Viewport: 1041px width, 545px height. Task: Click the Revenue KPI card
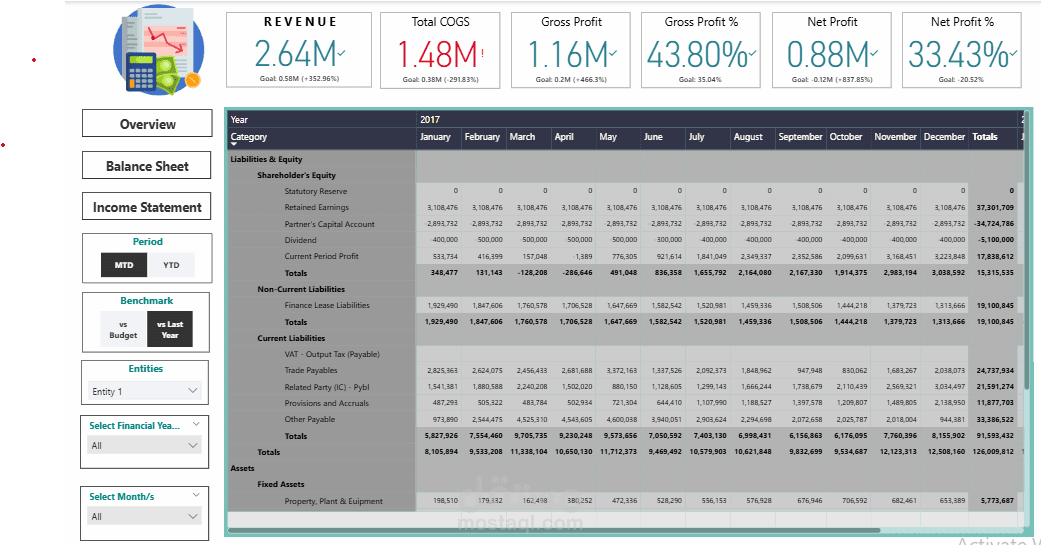click(x=299, y=50)
